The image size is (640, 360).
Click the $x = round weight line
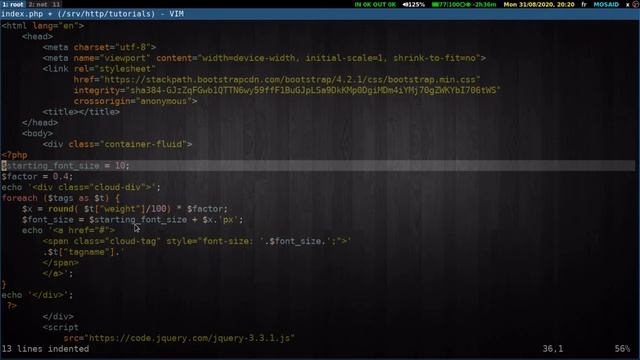[125, 209]
